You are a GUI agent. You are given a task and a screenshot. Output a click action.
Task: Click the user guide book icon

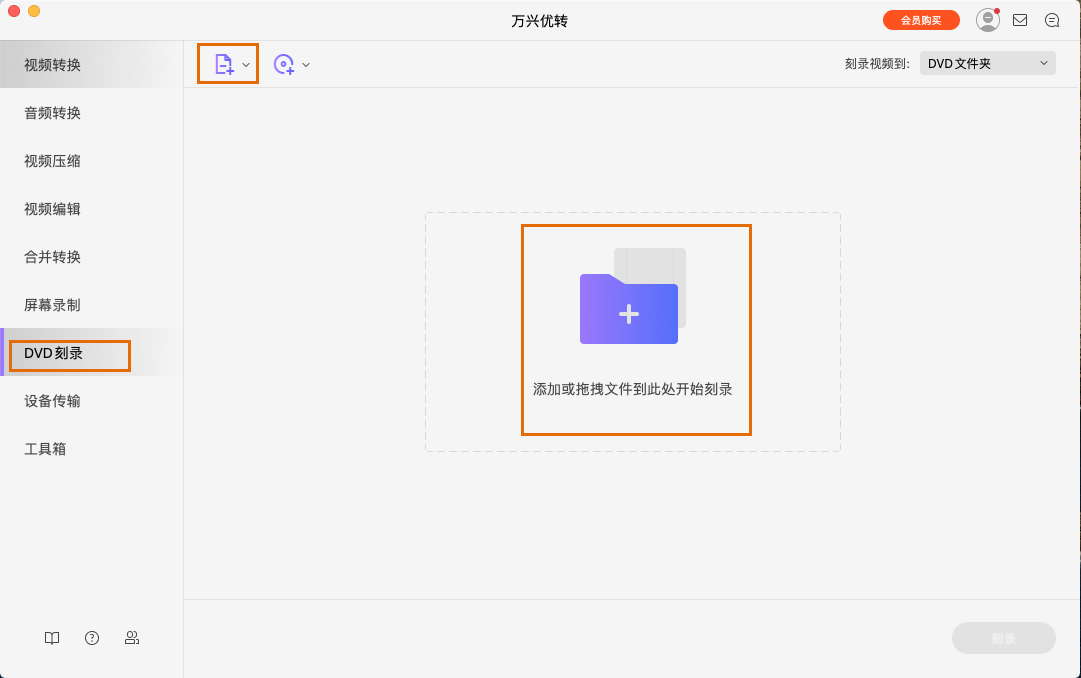pos(51,637)
